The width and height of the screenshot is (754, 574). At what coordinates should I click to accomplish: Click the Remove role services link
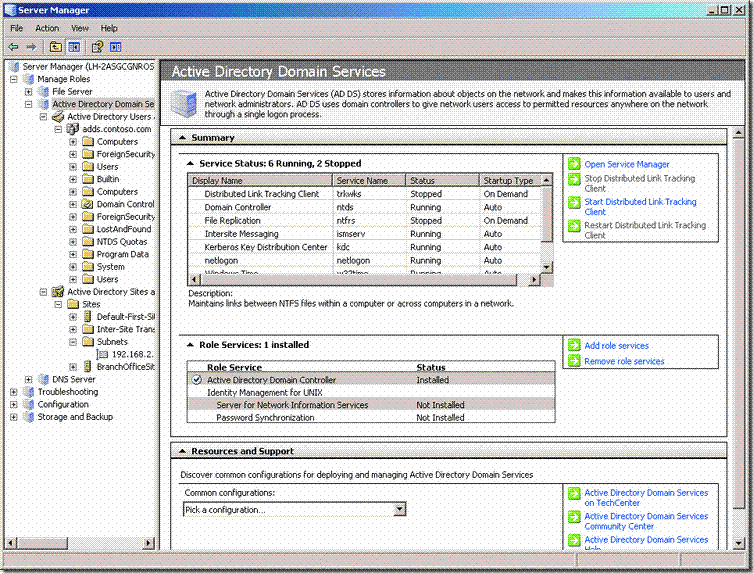click(624, 361)
